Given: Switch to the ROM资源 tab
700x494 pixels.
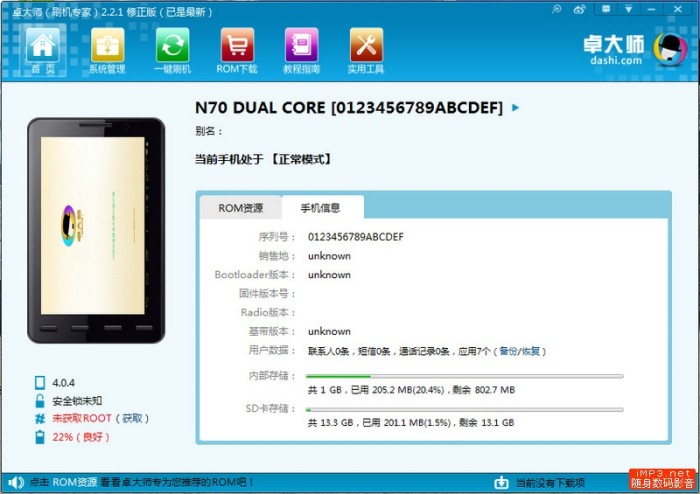Looking at the screenshot, I should click(241, 208).
